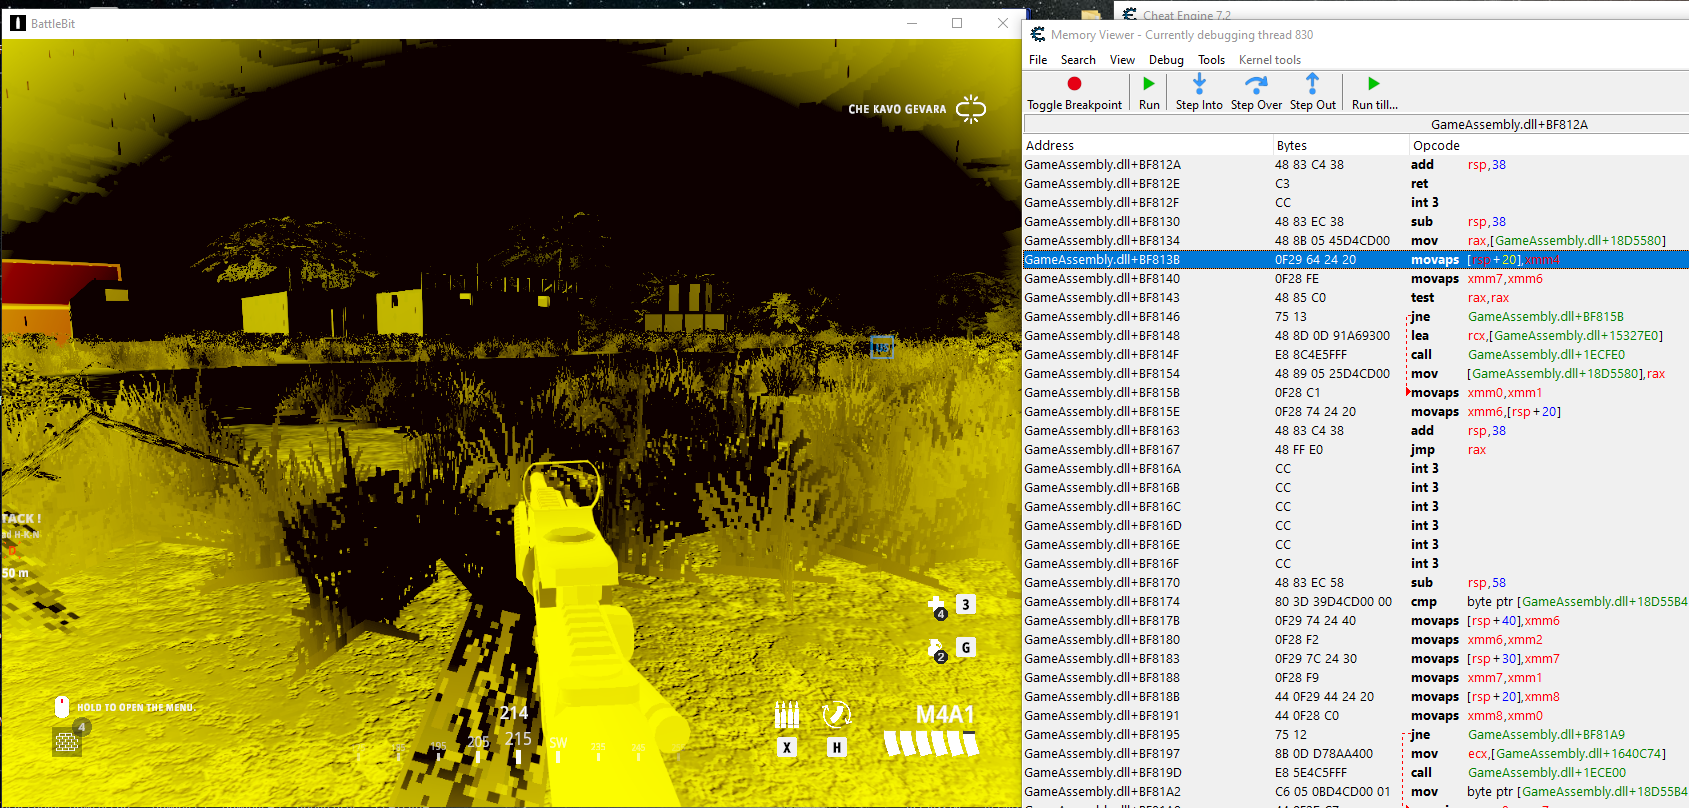
Task: Click the sub rsp,58 instruction
Action: click(x=1458, y=583)
